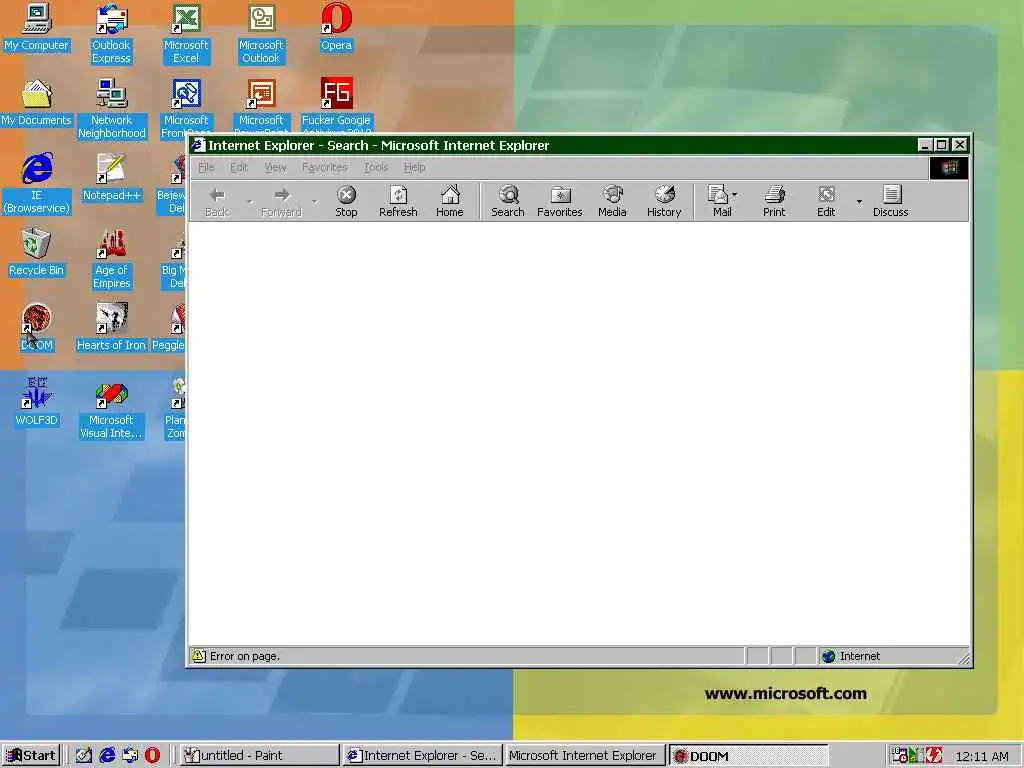The image size is (1024, 768).
Task: Print the current page
Action: tap(774, 201)
